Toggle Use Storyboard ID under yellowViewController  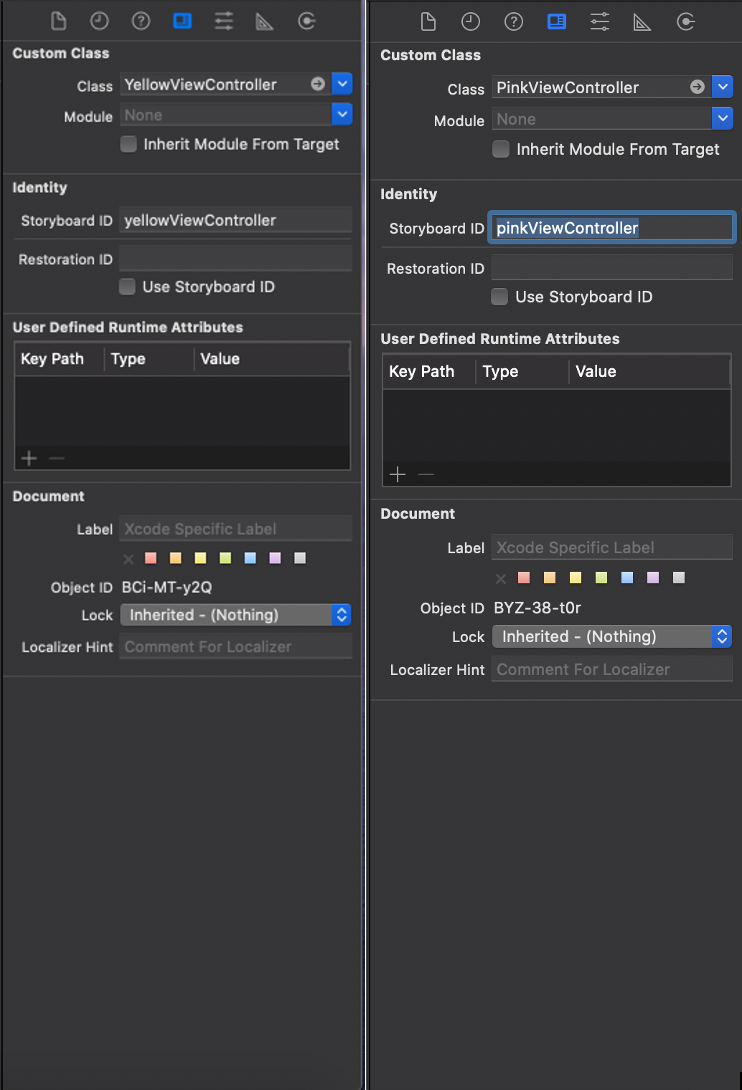(x=128, y=287)
